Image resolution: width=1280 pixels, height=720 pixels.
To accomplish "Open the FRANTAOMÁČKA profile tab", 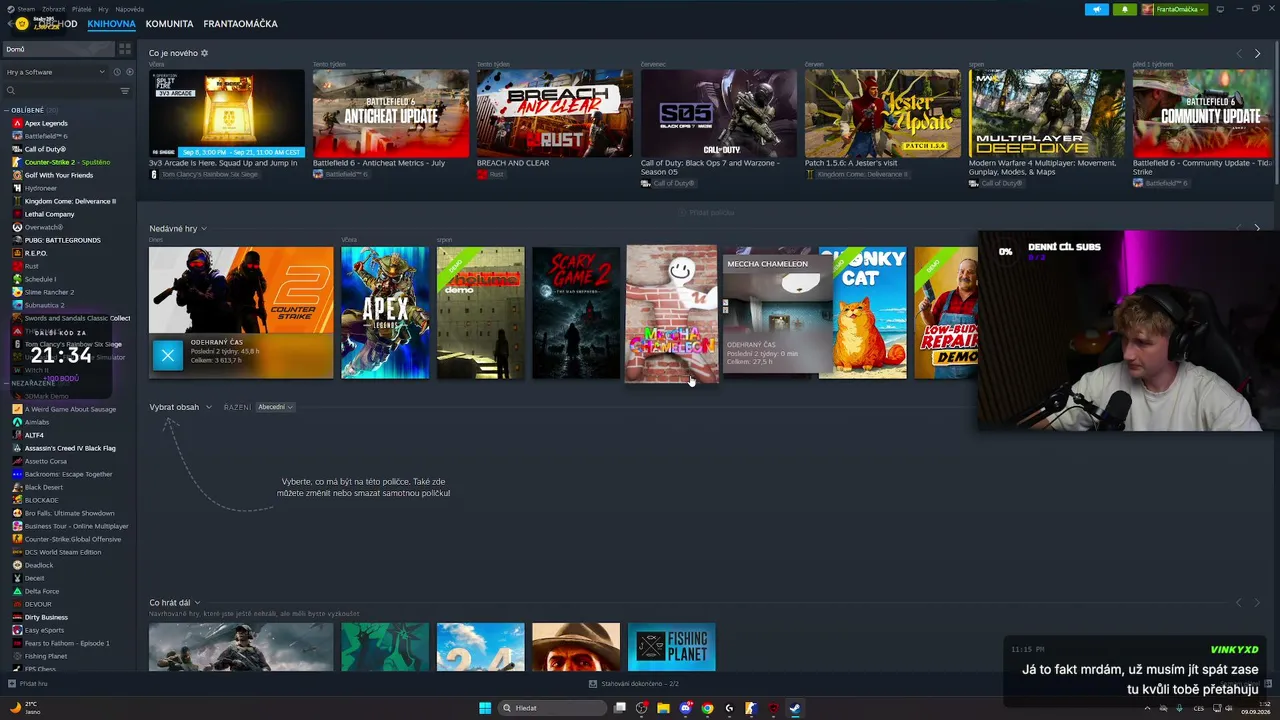I will point(240,24).
